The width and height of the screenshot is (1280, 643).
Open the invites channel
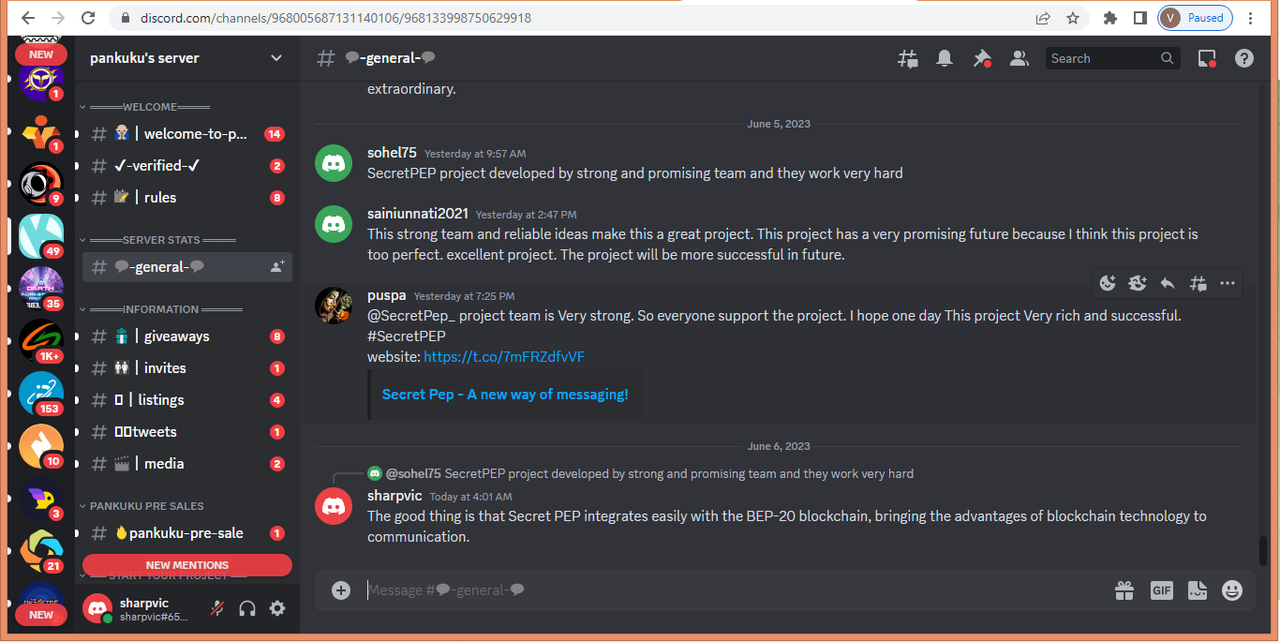187,368
